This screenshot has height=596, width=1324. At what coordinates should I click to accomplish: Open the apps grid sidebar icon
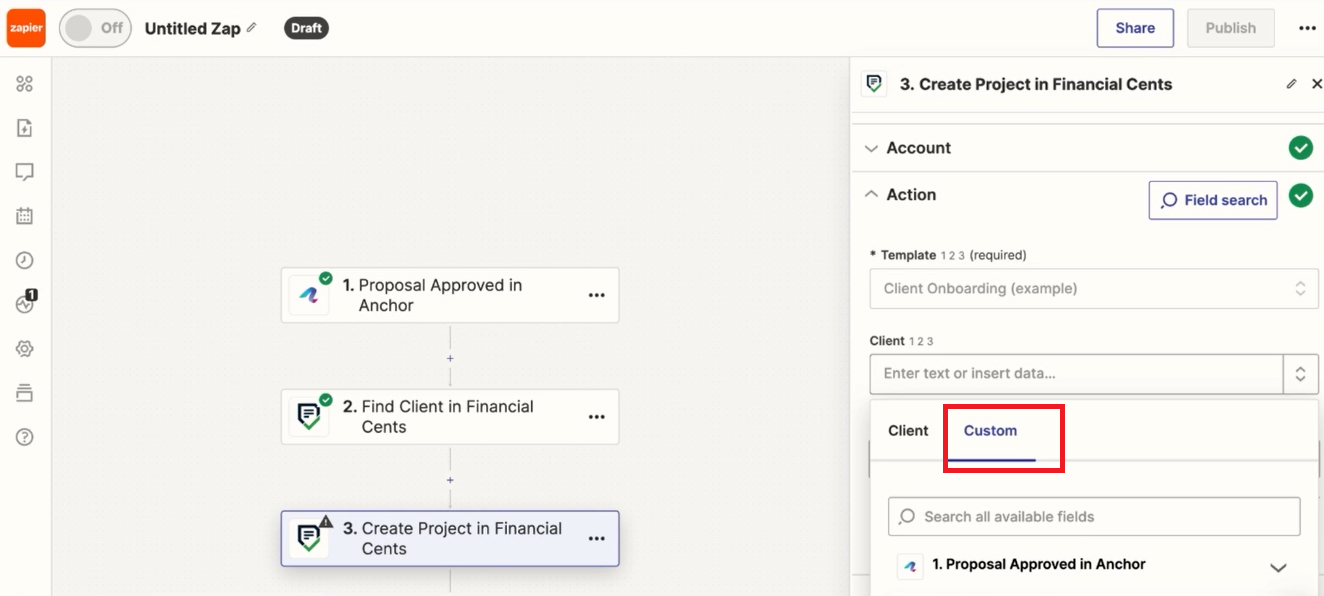pyautogui.click(x=25, y=84)
